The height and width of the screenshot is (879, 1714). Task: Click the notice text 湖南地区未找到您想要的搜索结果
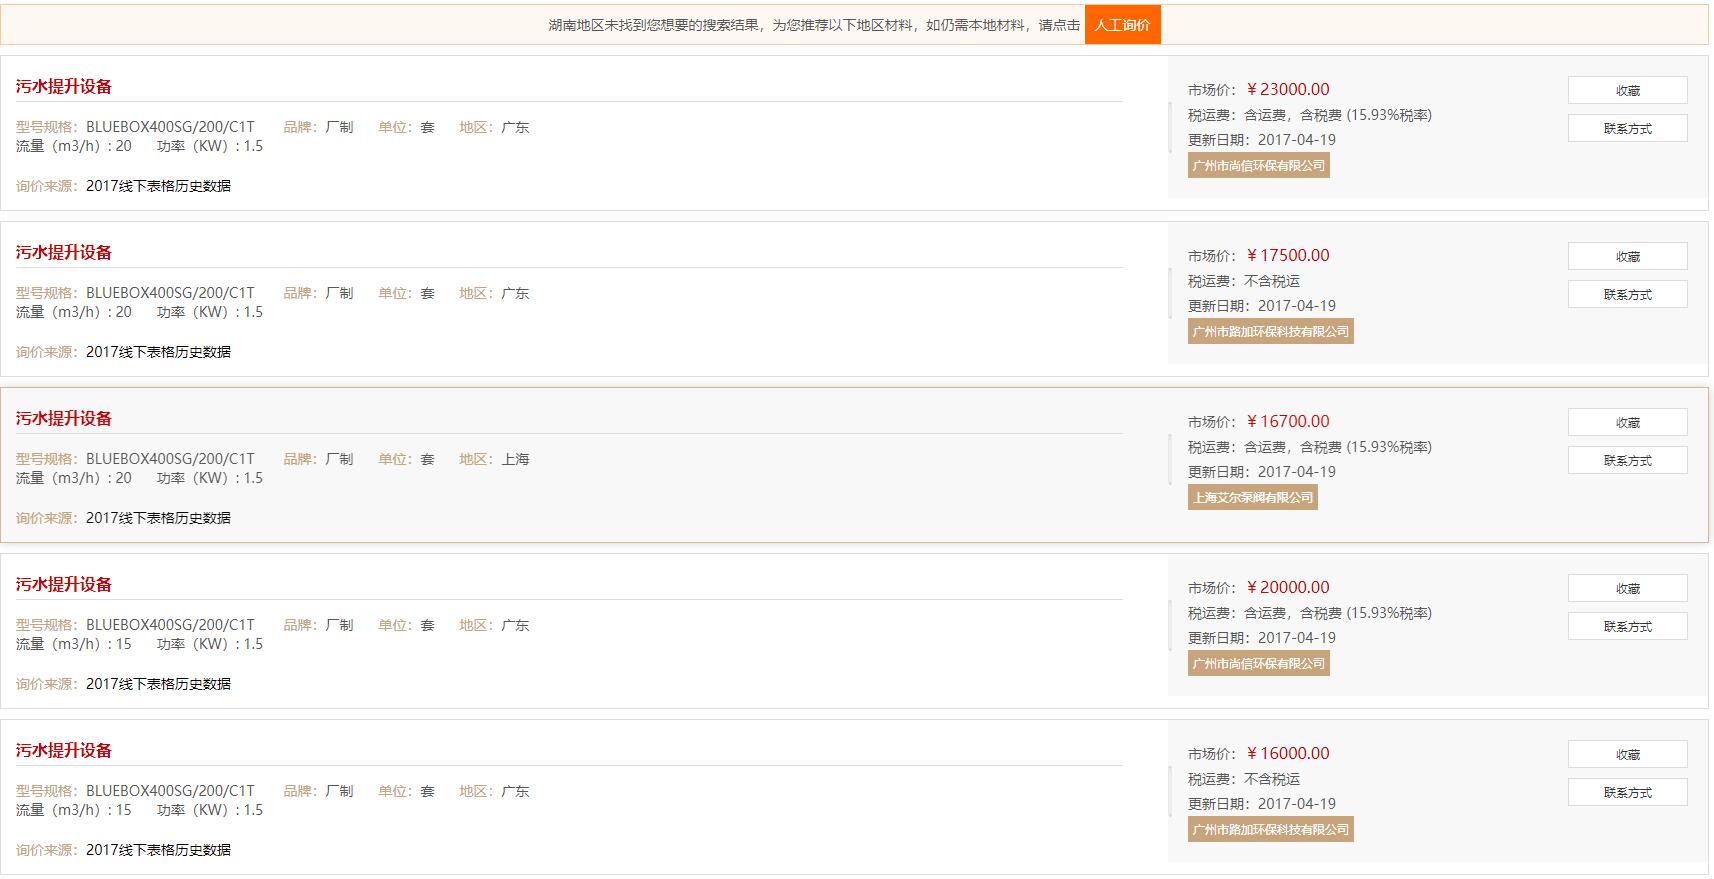653,25
